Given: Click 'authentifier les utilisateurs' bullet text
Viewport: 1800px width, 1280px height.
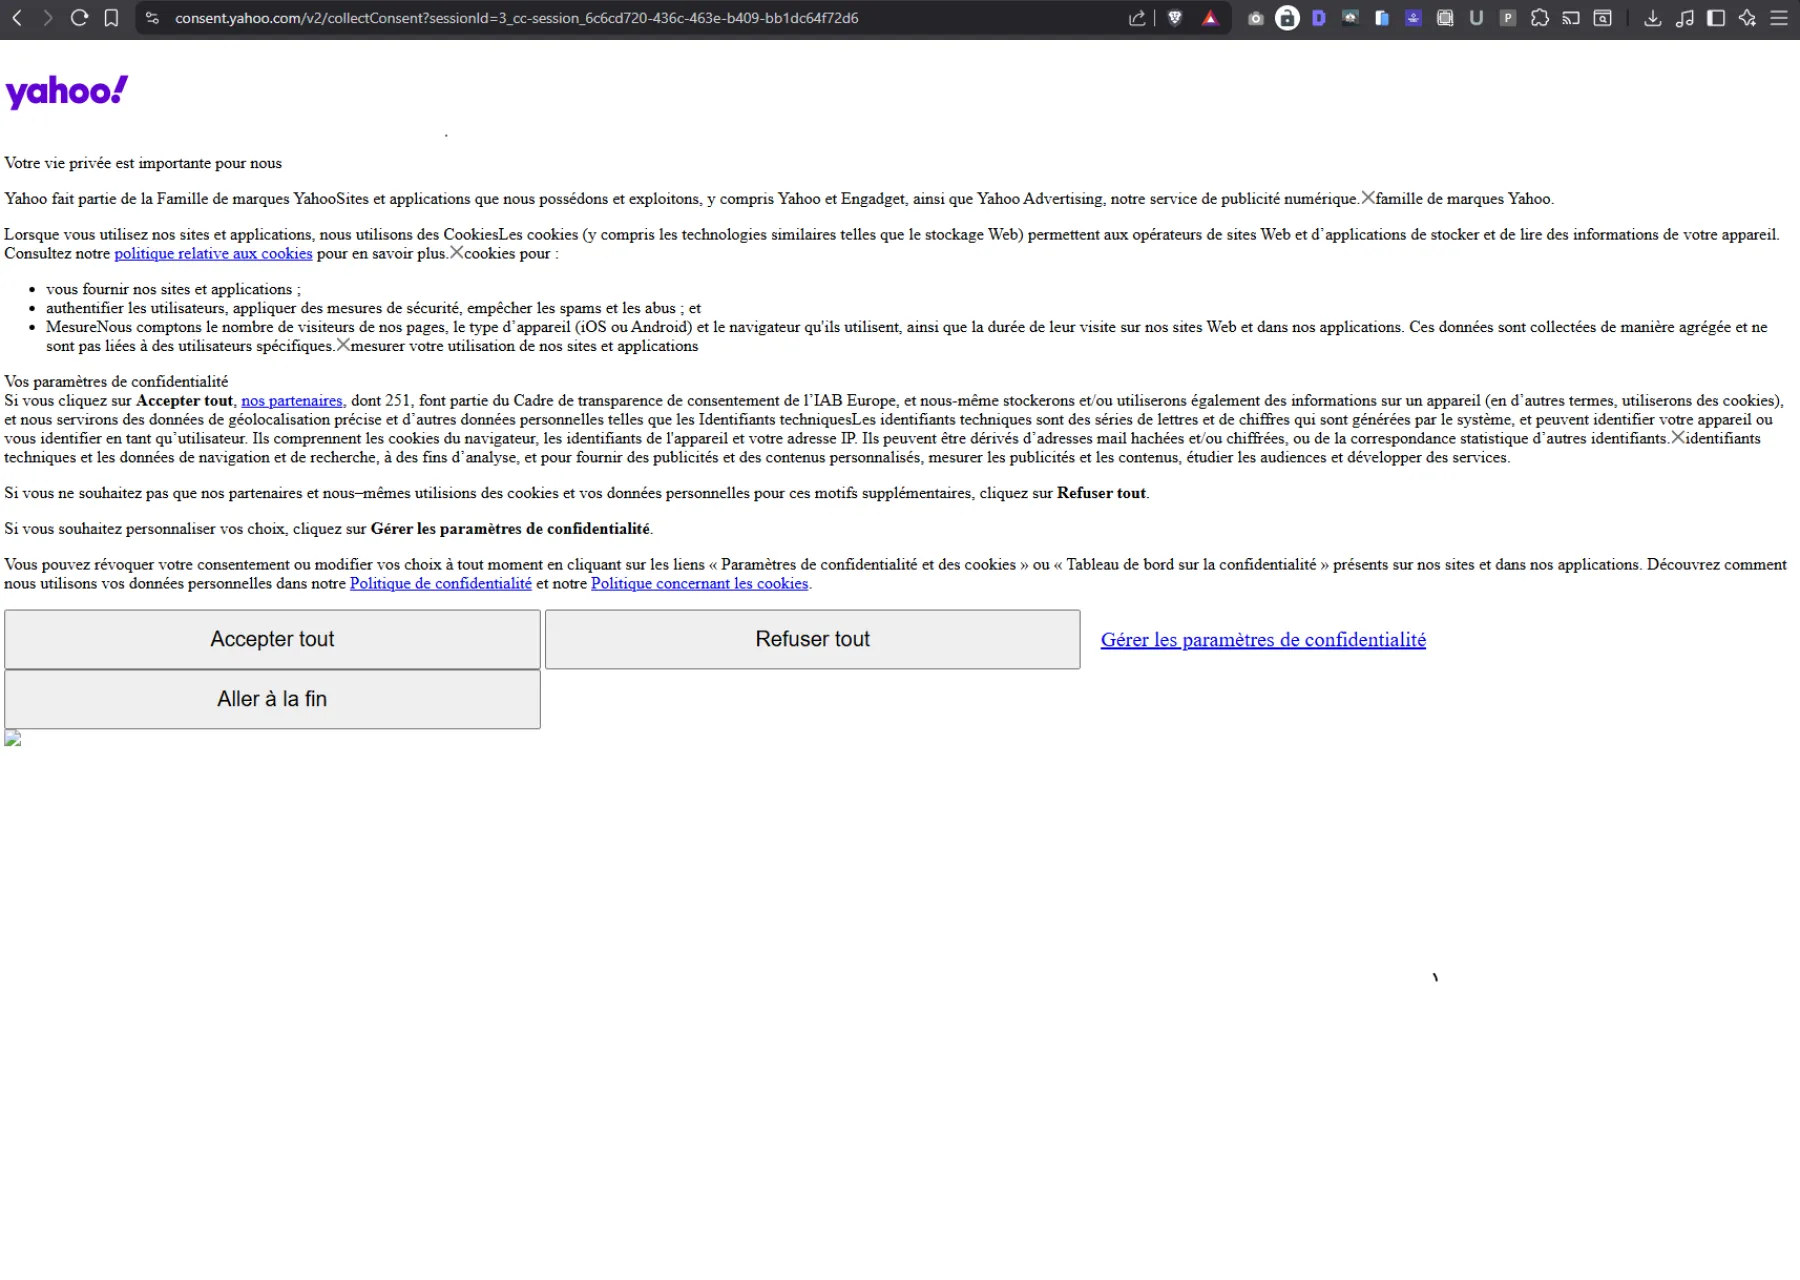Looking at the screenshot, I should point(373,308).
